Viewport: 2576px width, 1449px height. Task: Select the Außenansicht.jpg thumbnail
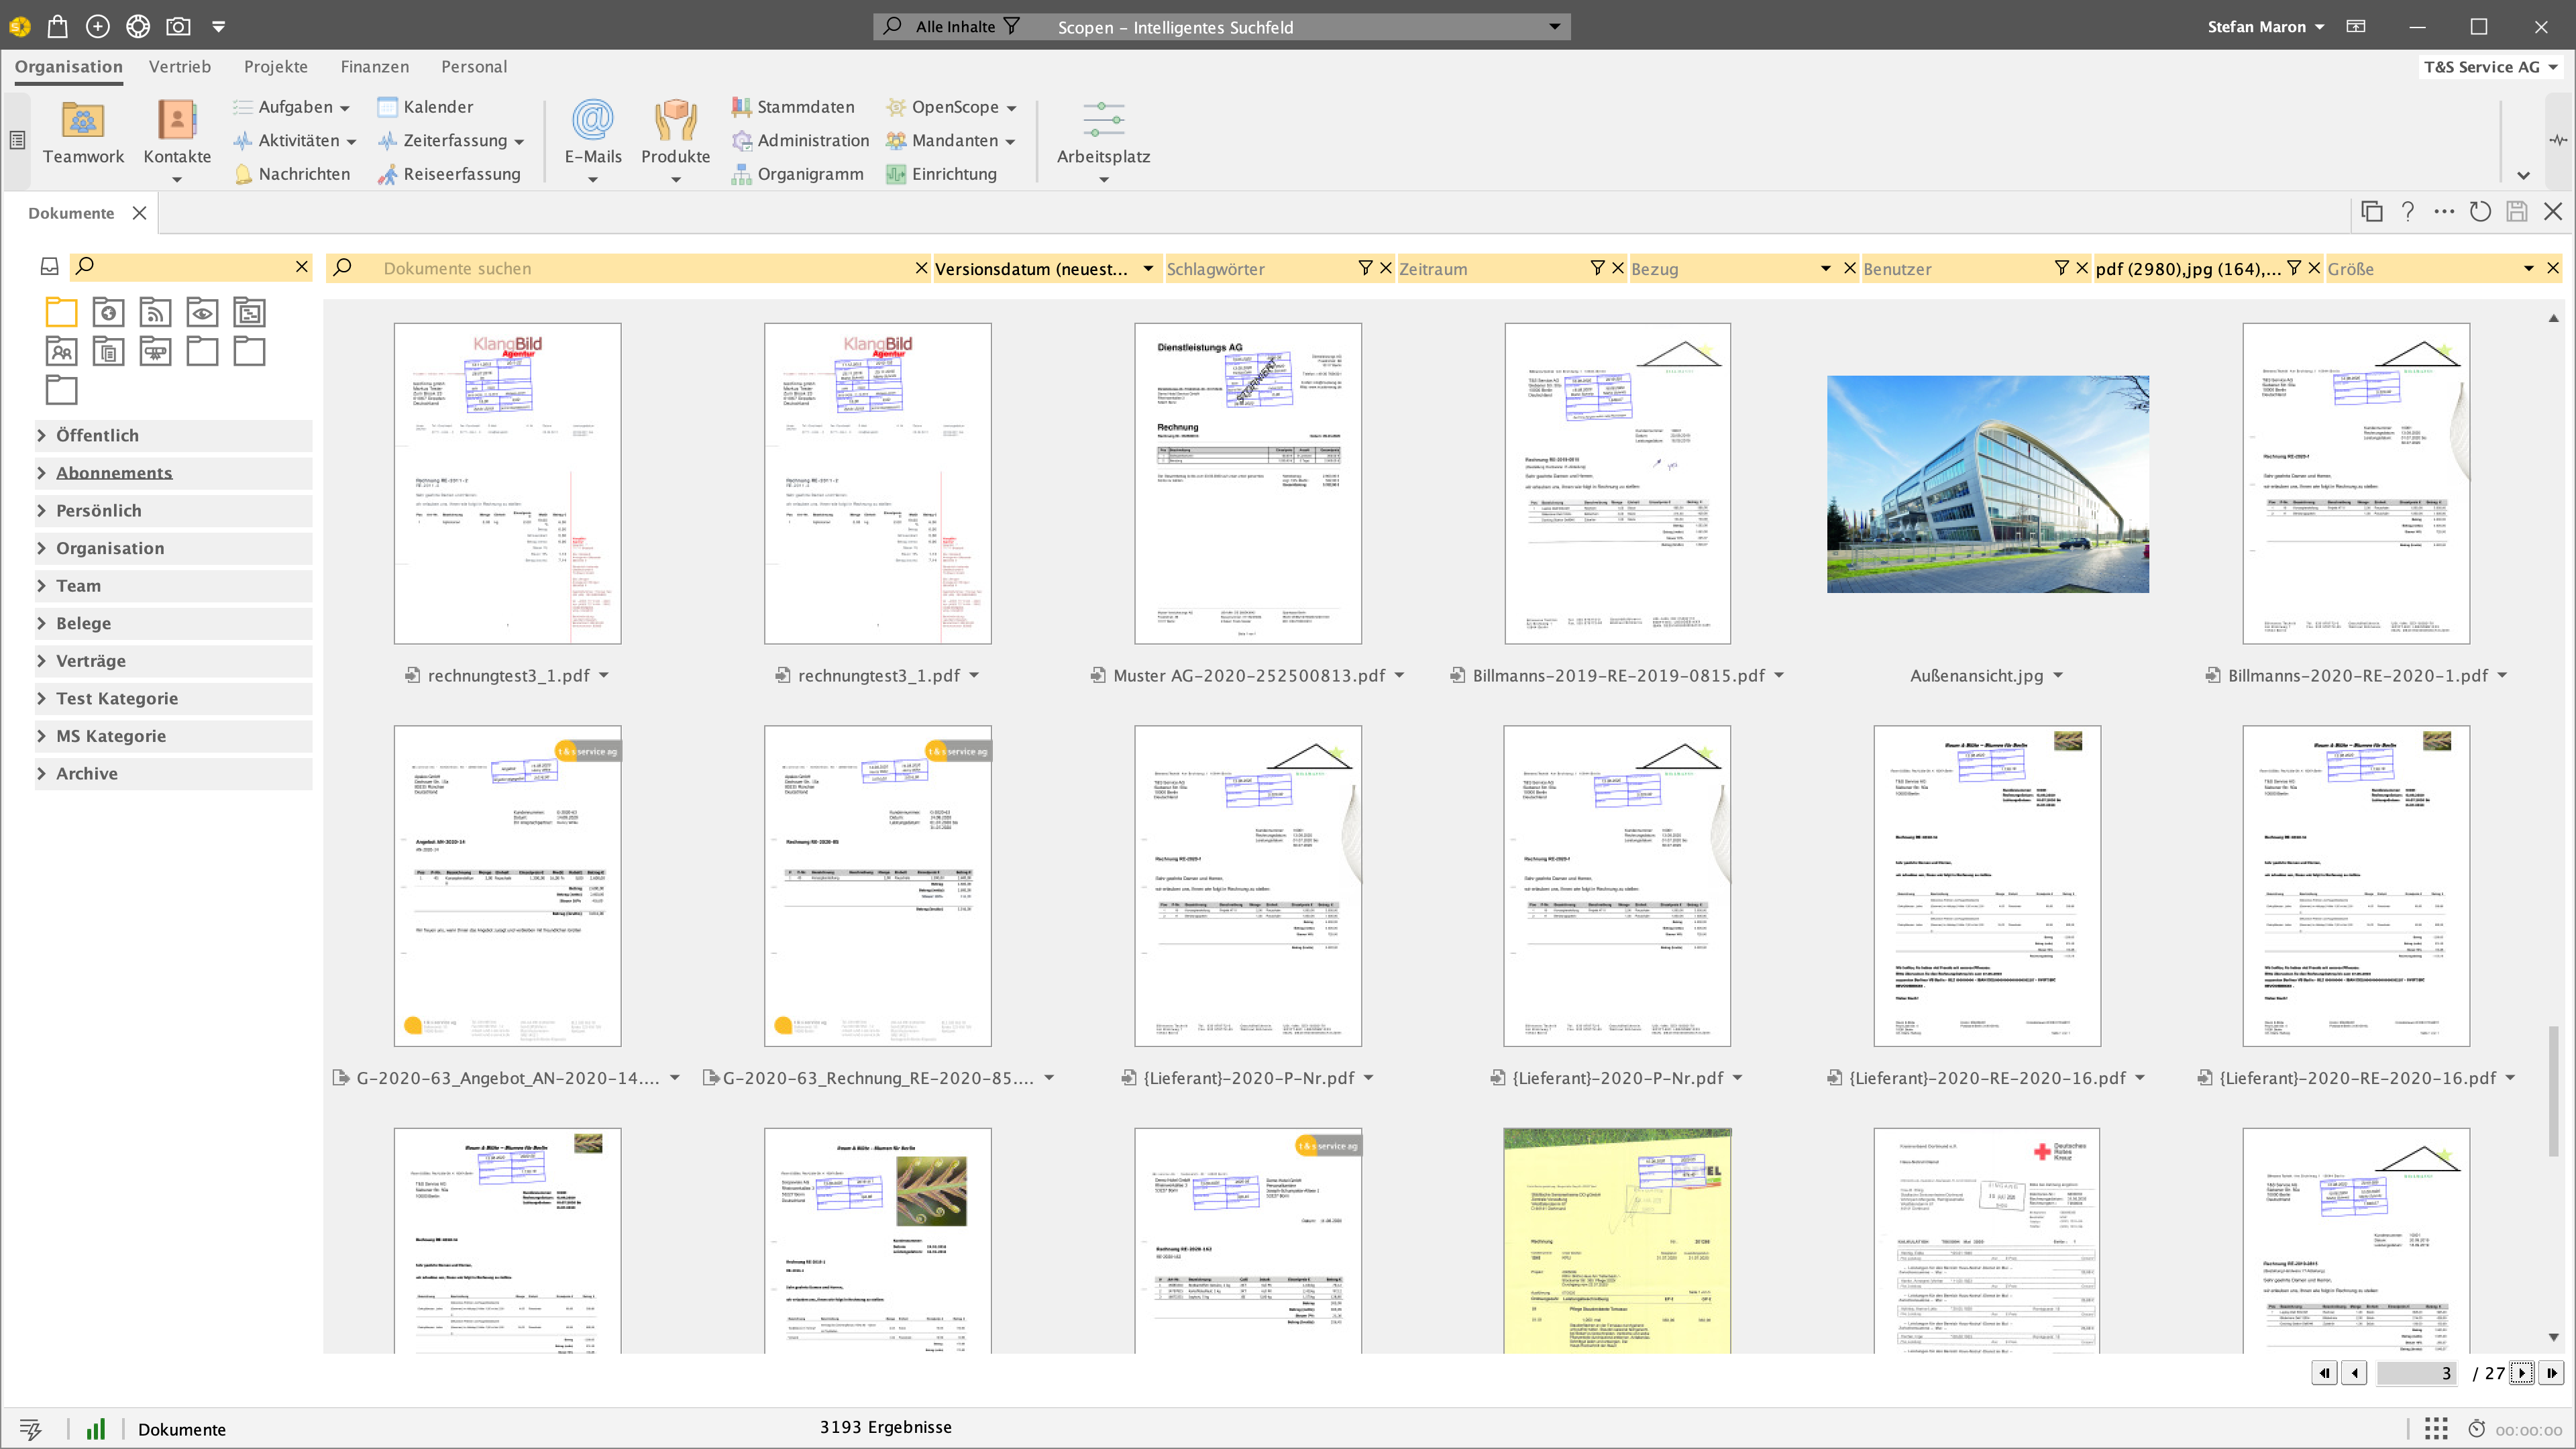click(1987, 484)
